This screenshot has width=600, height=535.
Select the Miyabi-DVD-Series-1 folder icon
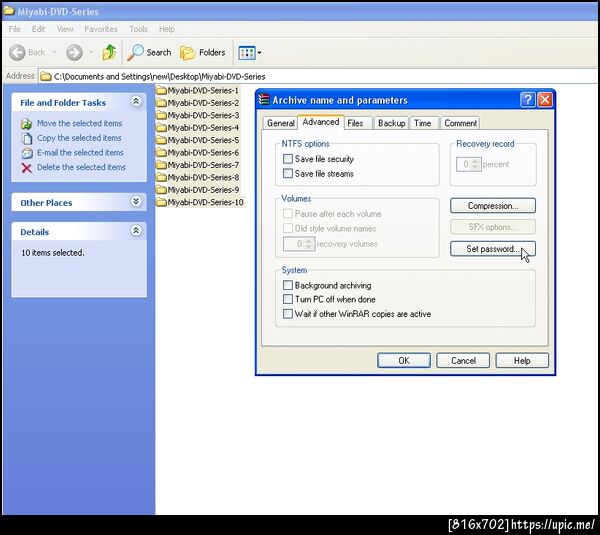click(x=161, y=91)
